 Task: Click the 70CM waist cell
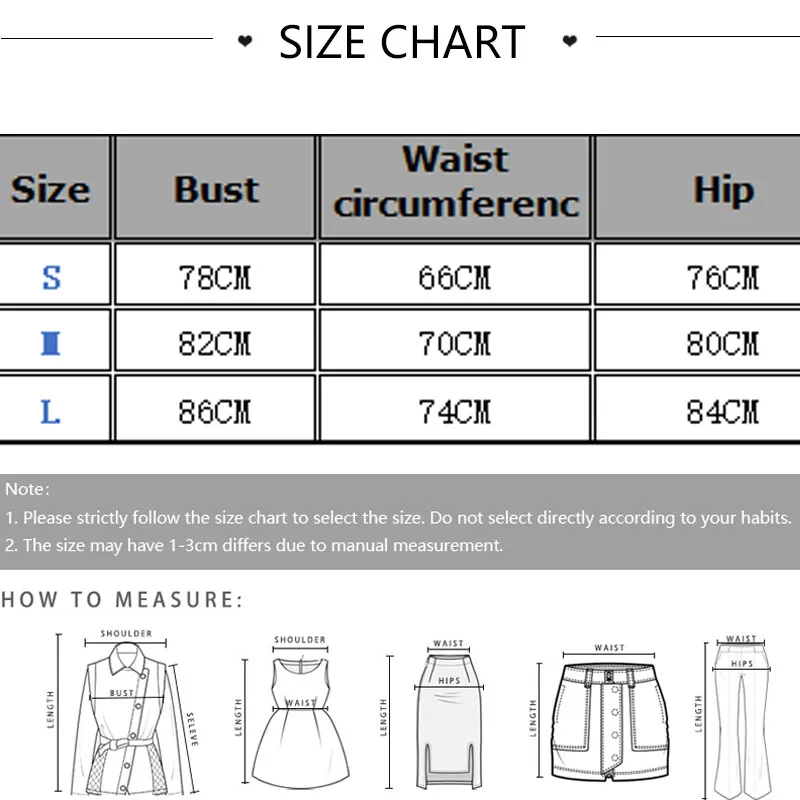(x=455, y=344)
